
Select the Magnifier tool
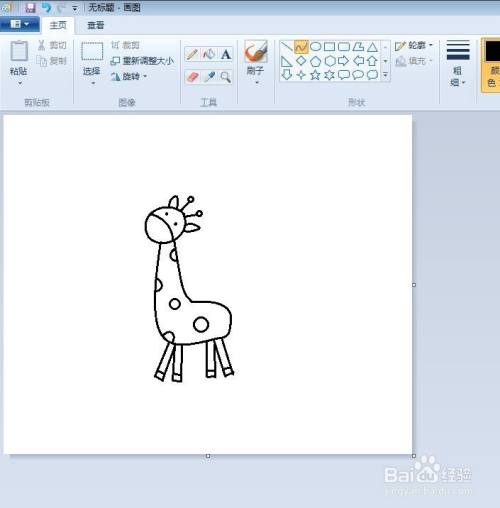226,77
